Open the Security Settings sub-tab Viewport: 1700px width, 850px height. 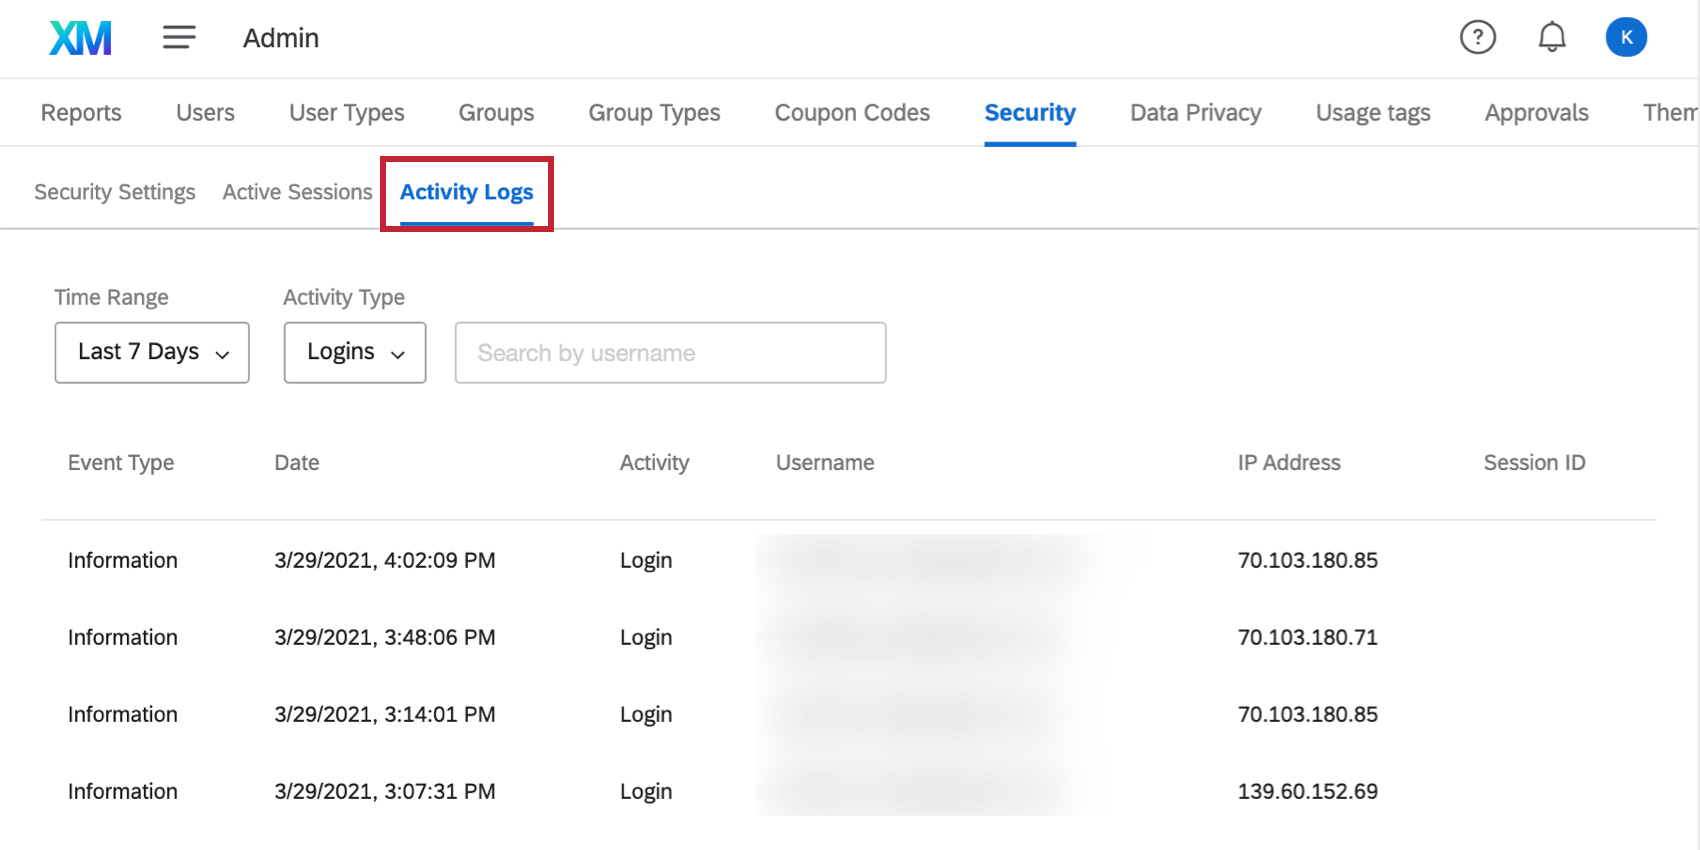click(x=115, y=192)
